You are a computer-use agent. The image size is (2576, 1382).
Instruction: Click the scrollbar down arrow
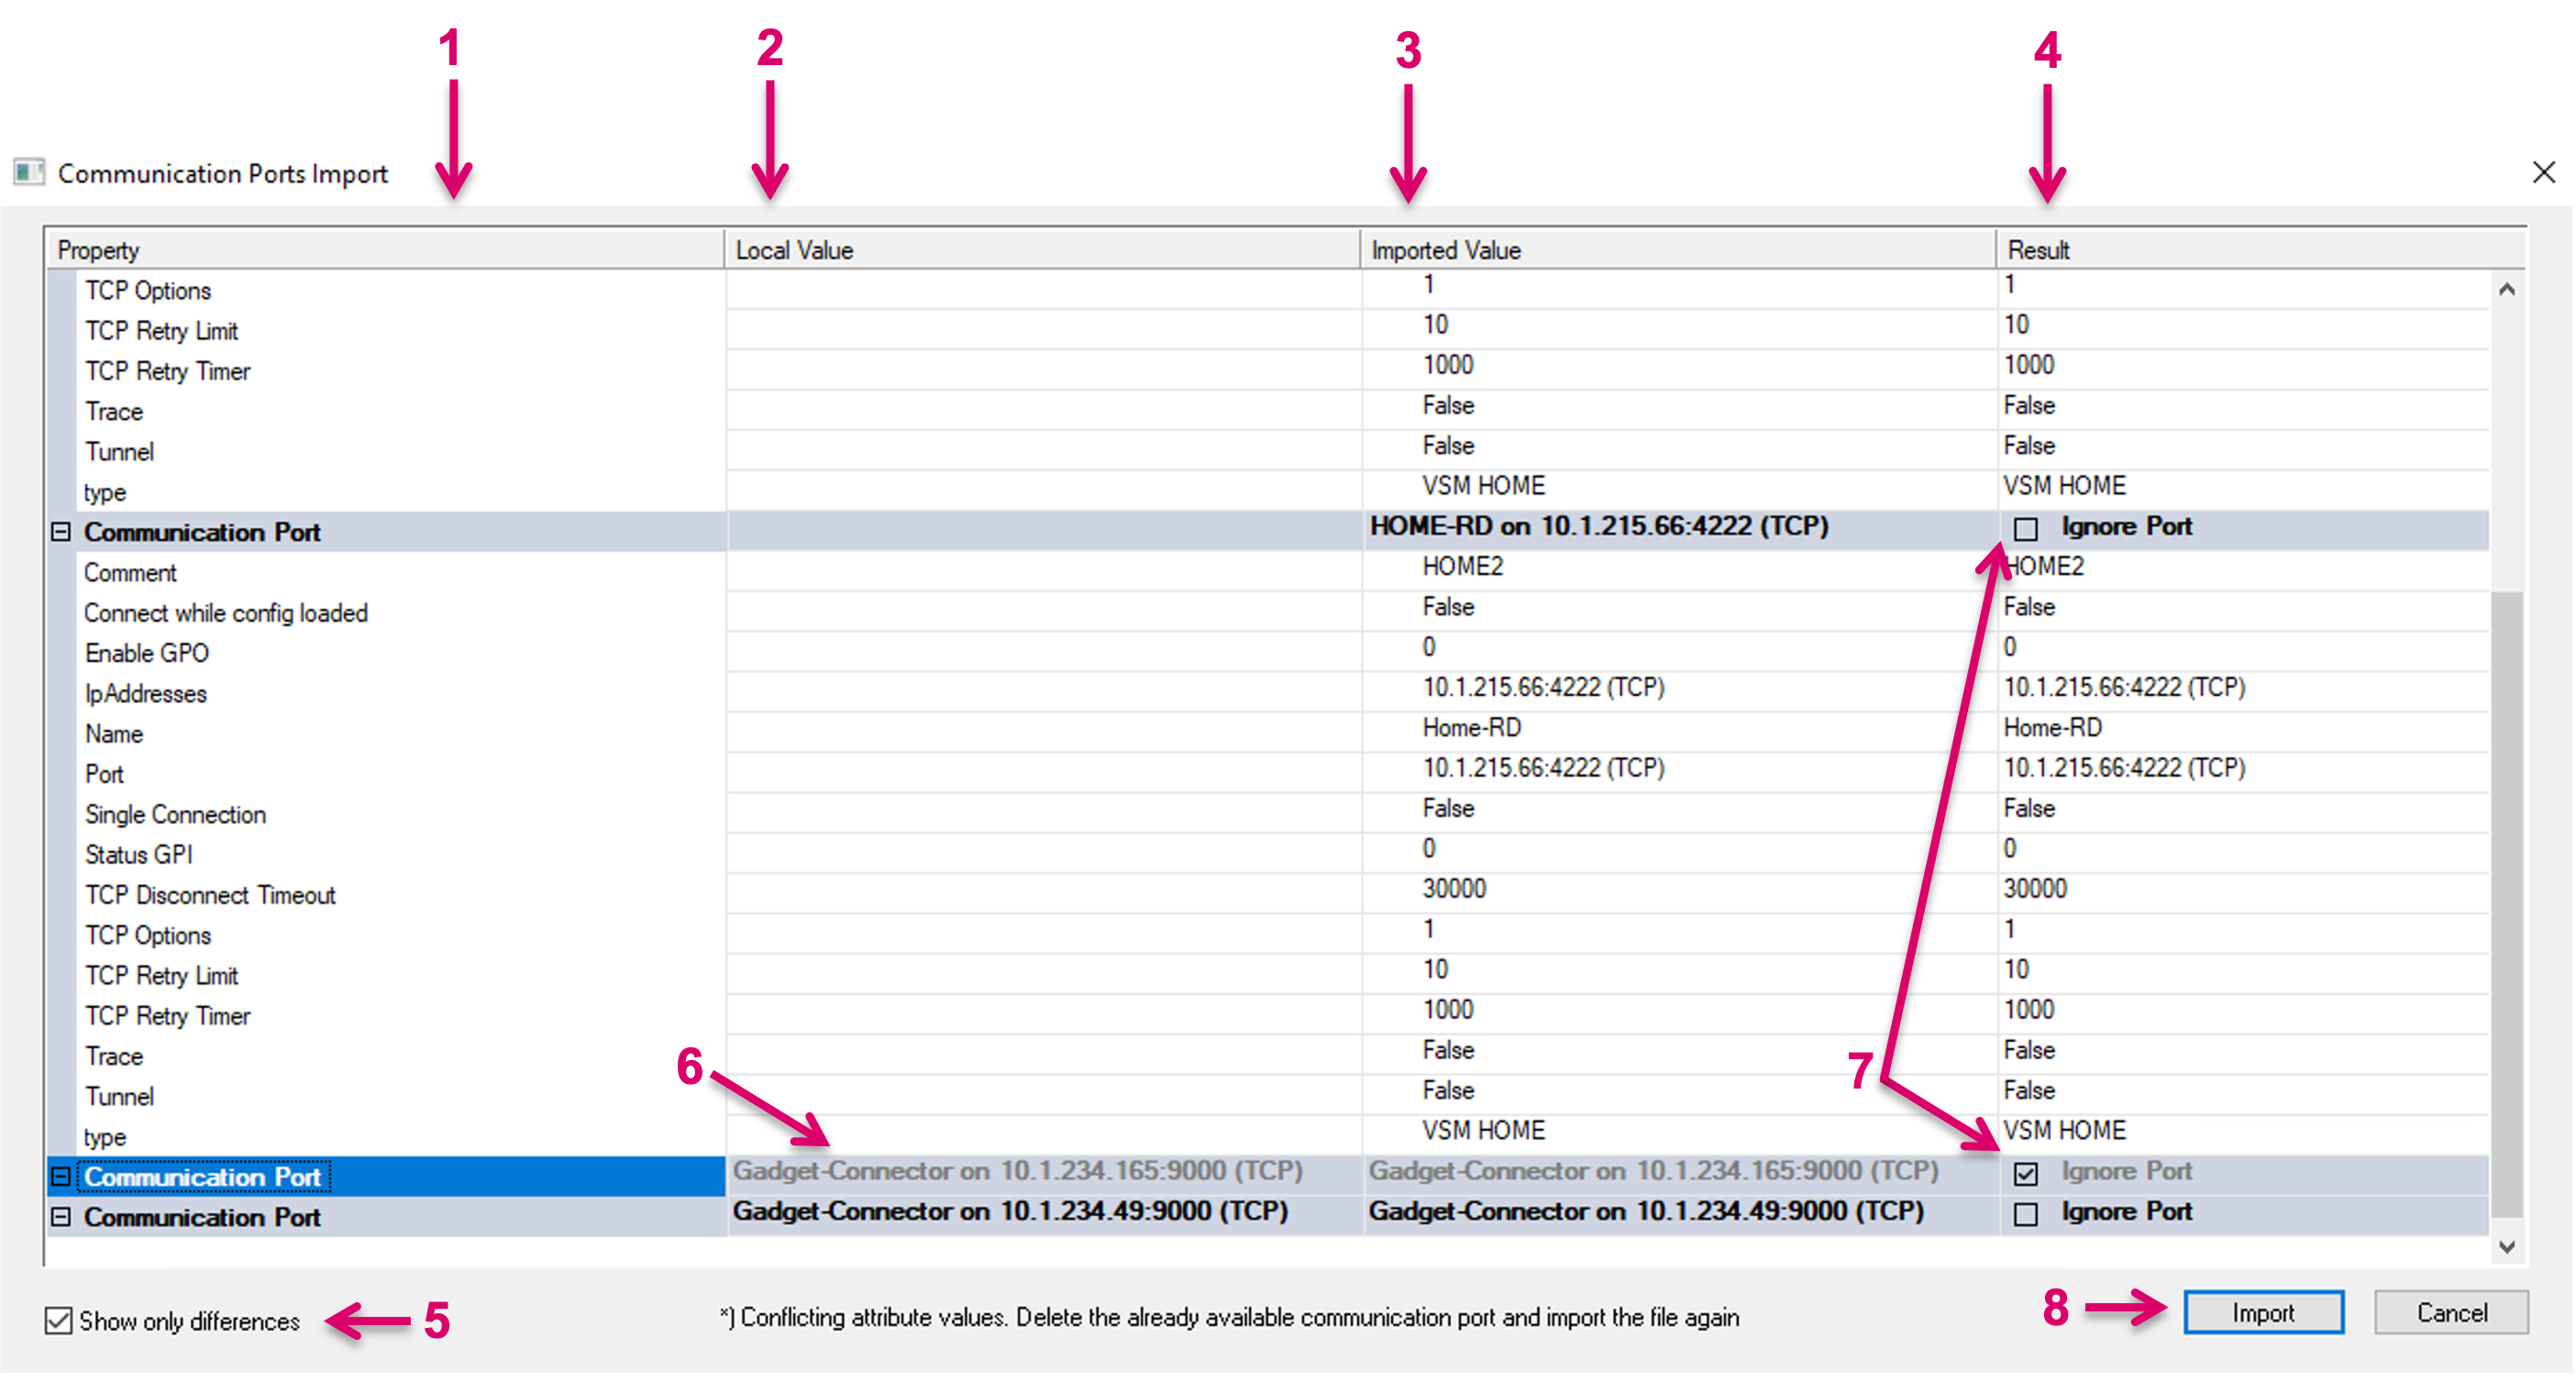[x=2506, y=1246]
